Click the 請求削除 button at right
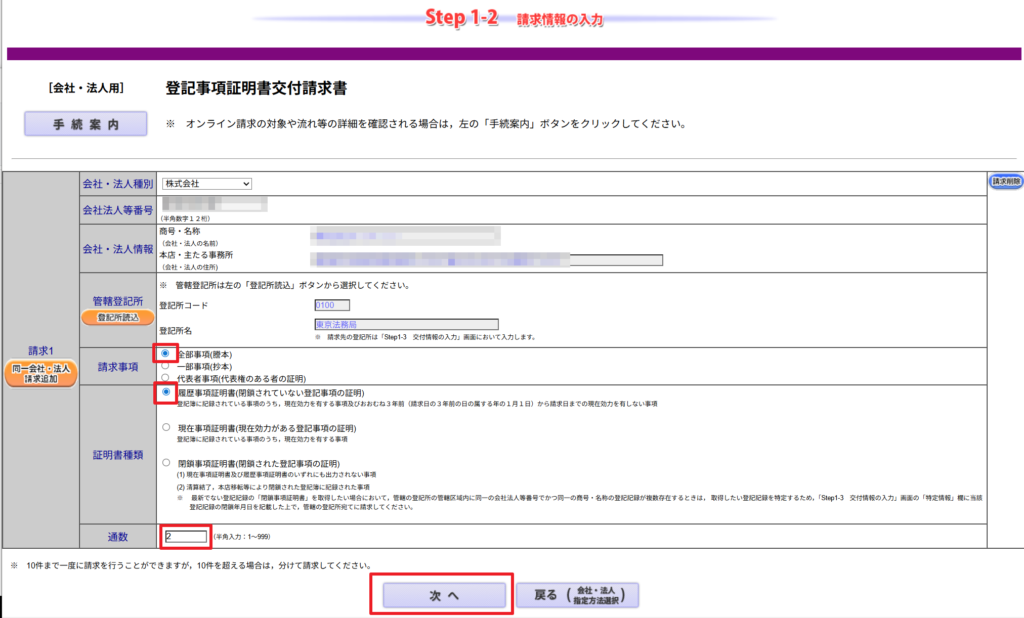 [x=1005, y=181]
